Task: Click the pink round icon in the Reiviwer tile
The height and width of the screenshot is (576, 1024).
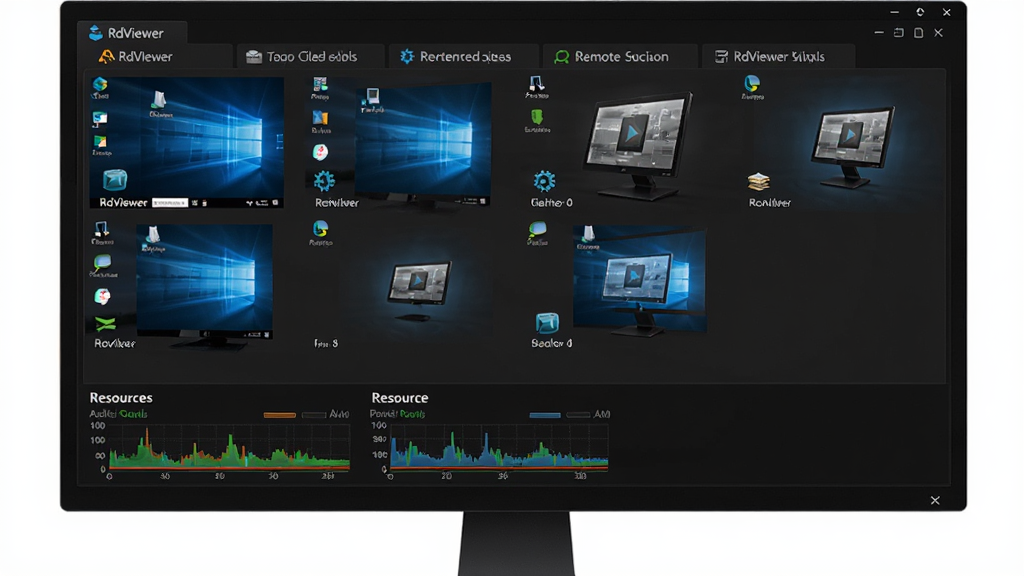Action: (x=320, y=152)
